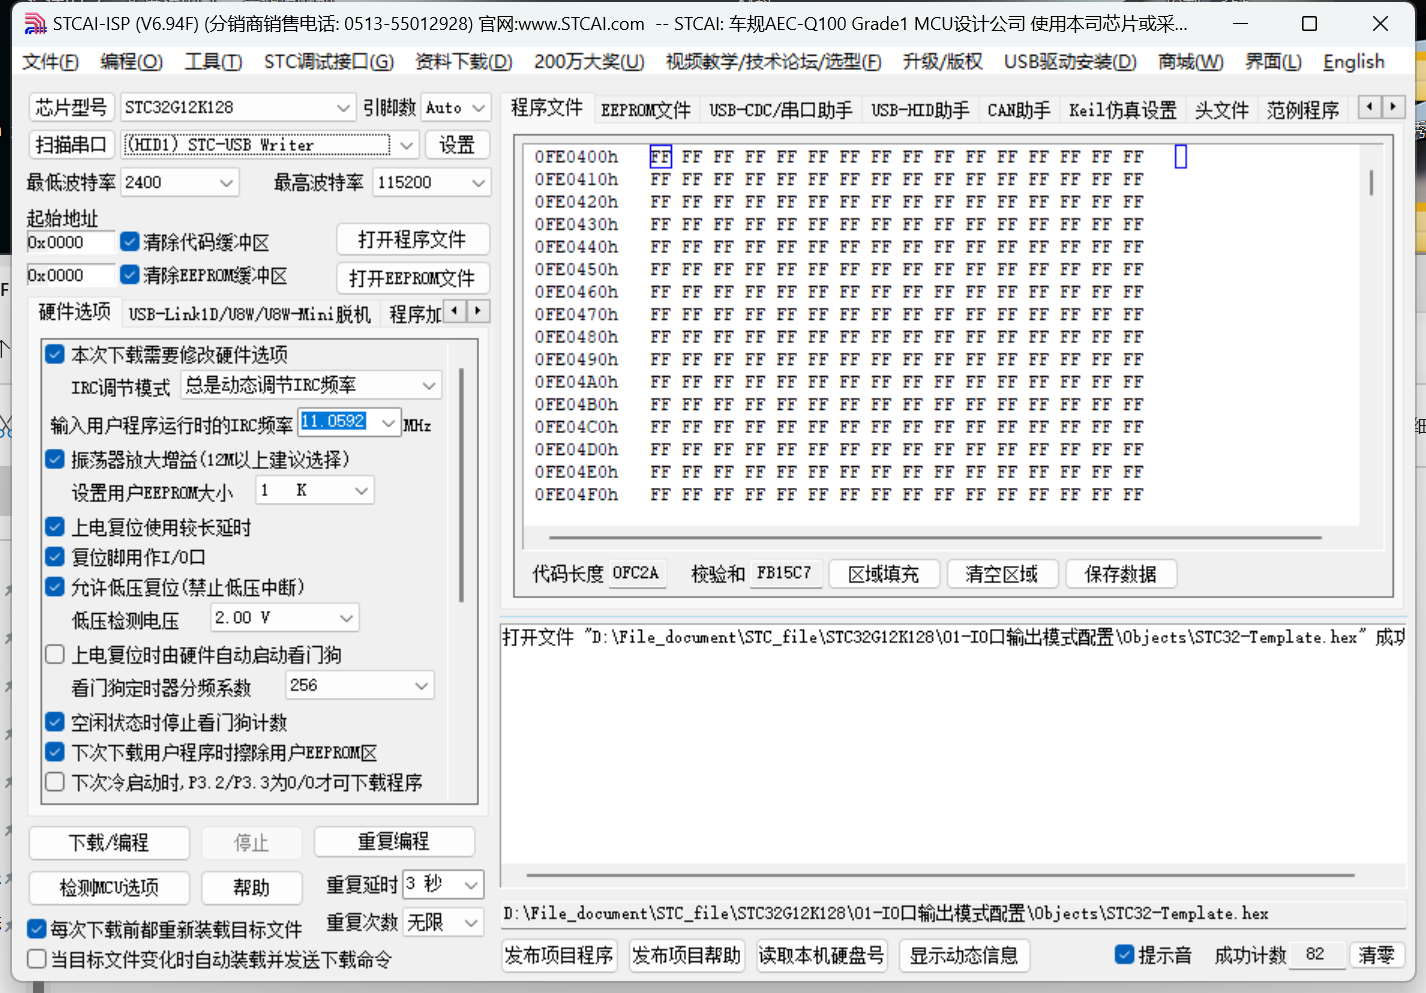
Task: Toggle 清除EEPROM缓冲区 checkbox
Action: pyautogui.click(x=130, y=275)
